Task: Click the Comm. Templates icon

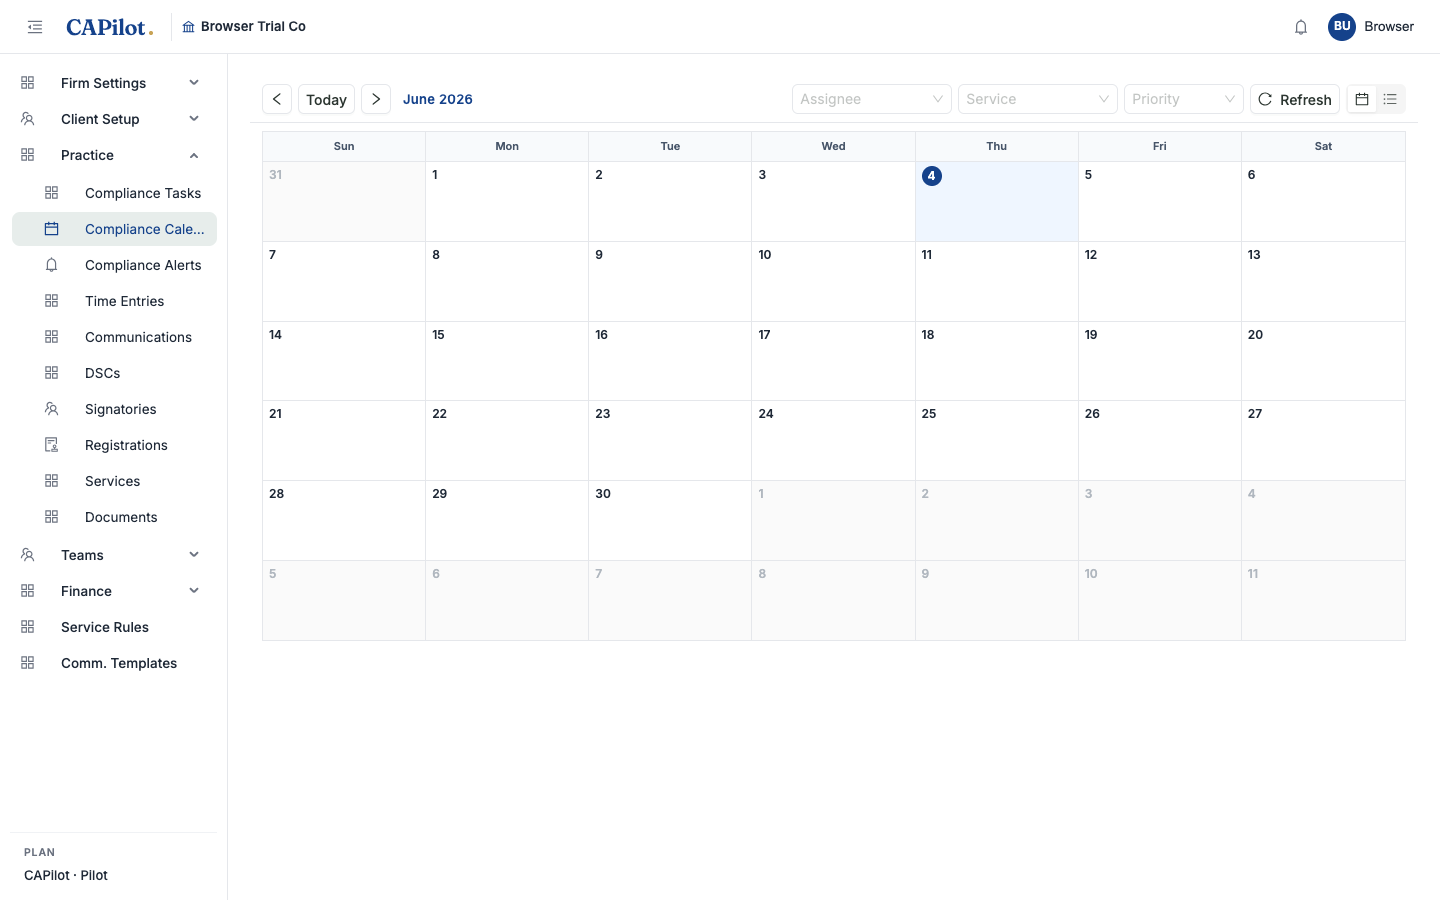Action: [28, 663]
